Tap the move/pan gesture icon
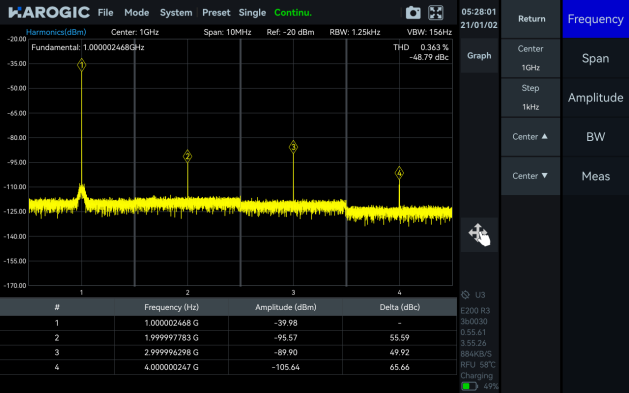629x393 pixels. tap(479, 235)
